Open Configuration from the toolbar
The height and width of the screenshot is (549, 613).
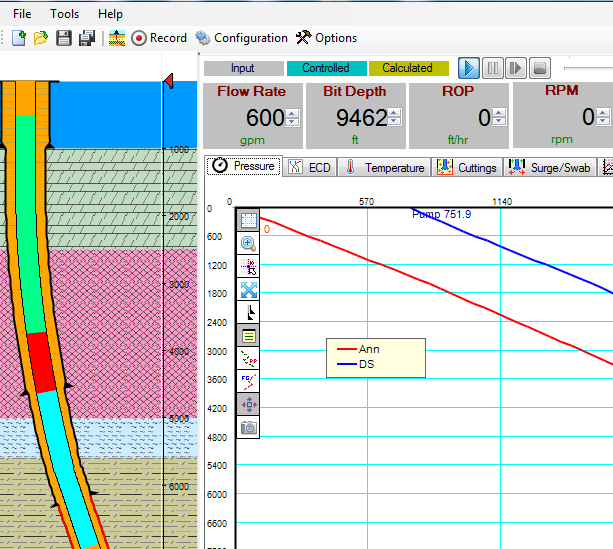241,38
